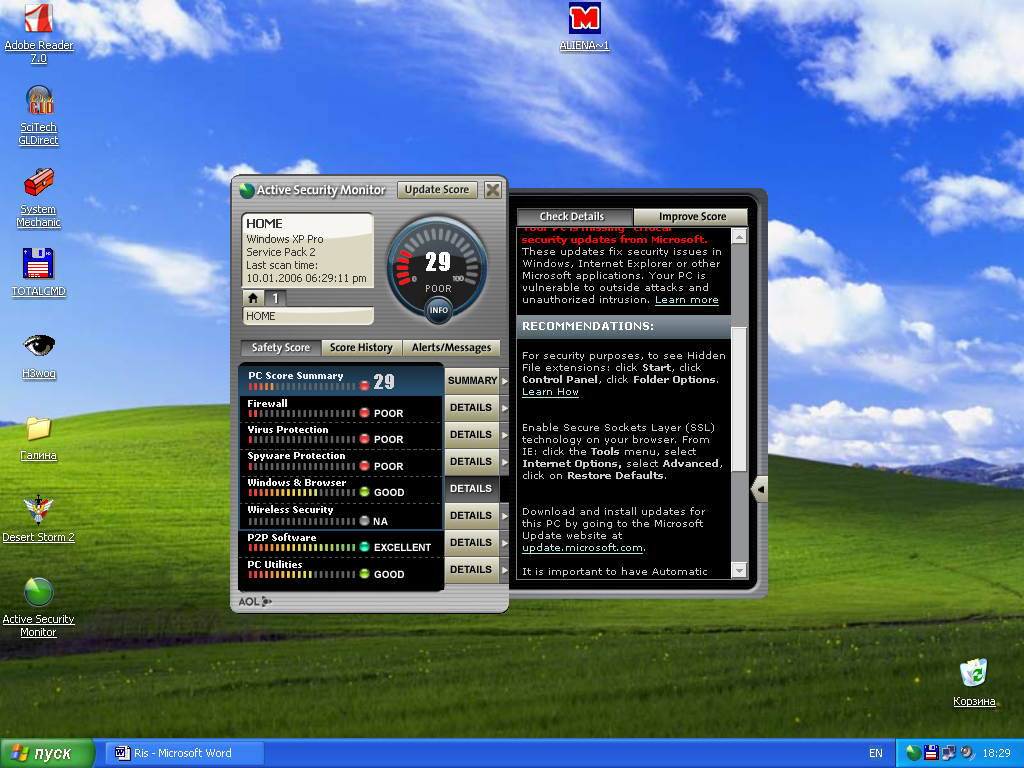Open the Корзина recycle bin
Screen dimensions: 1024x768
point(974,683)
